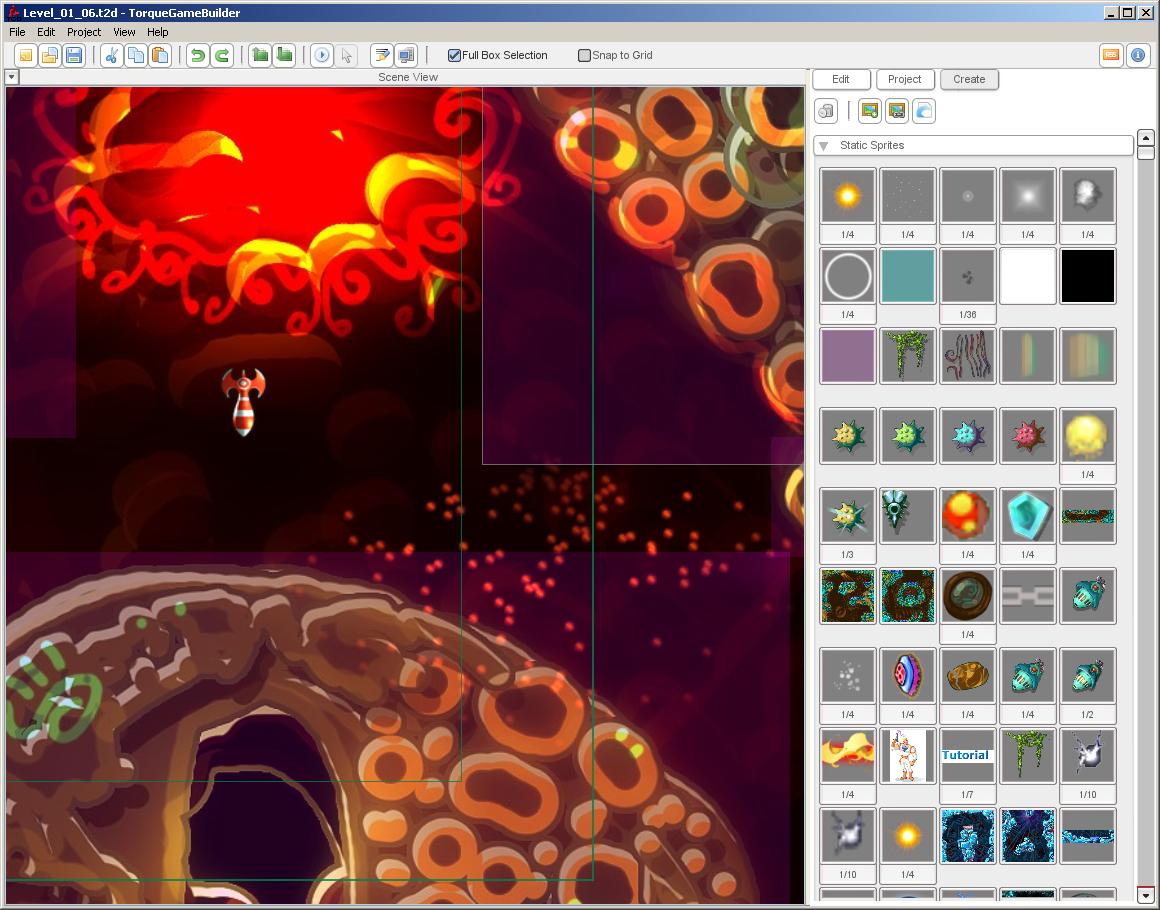Click the green Undo arrow
This screenshot has height=910, width=1160.
(198, 55)
